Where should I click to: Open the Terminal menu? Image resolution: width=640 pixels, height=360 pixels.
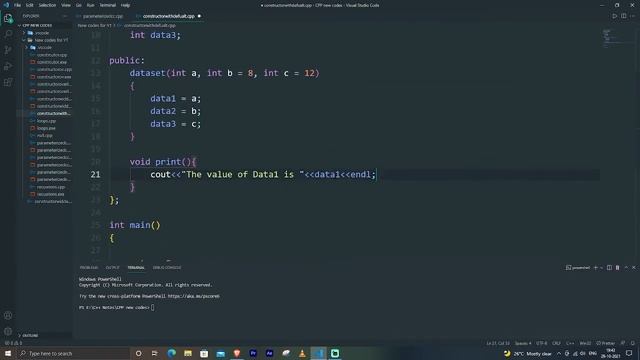pos(107,5)
